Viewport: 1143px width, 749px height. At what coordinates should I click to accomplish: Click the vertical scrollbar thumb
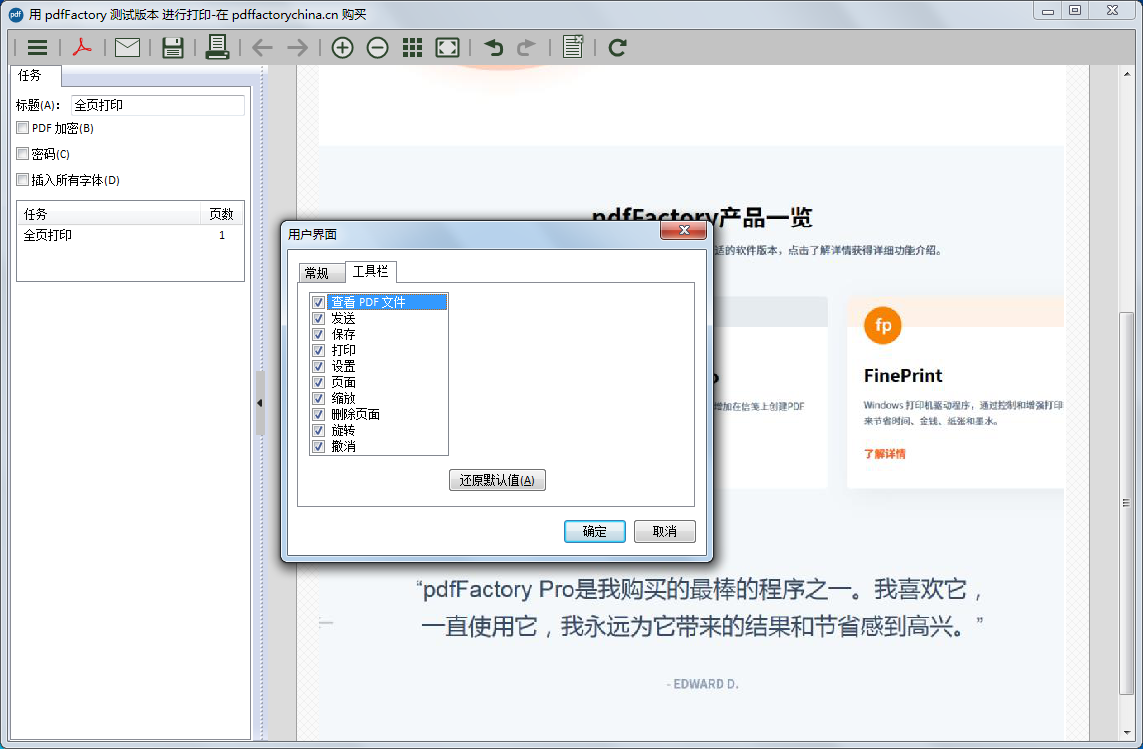point(1126,503)
